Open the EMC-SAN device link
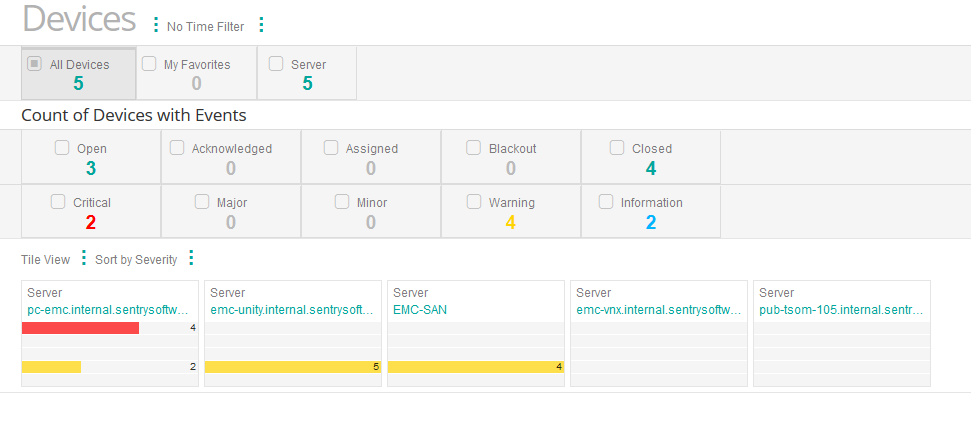 click(x=421, y=309)
